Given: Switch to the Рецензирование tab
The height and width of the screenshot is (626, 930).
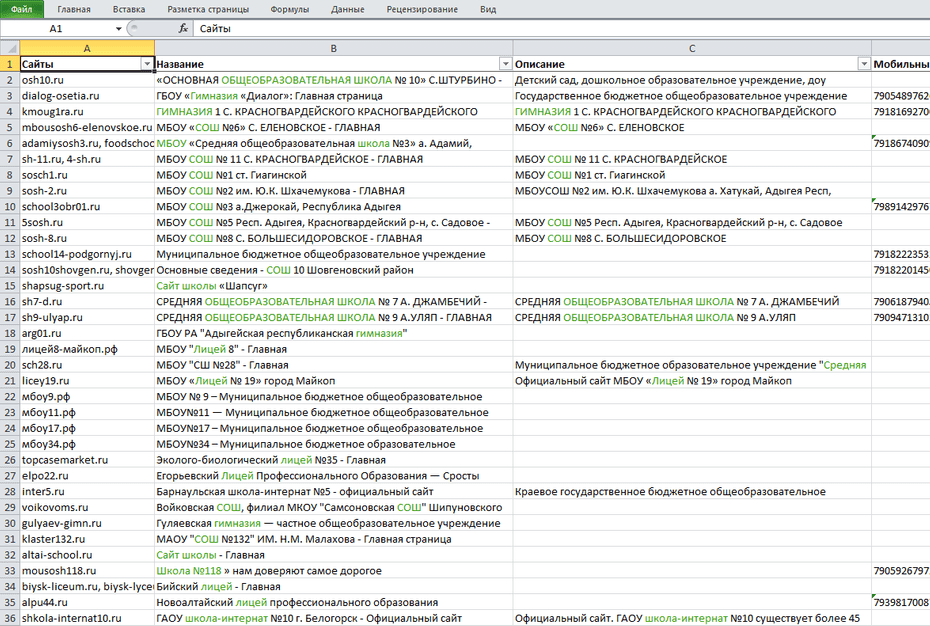Looking at the screenshot, I should point(422,9).
